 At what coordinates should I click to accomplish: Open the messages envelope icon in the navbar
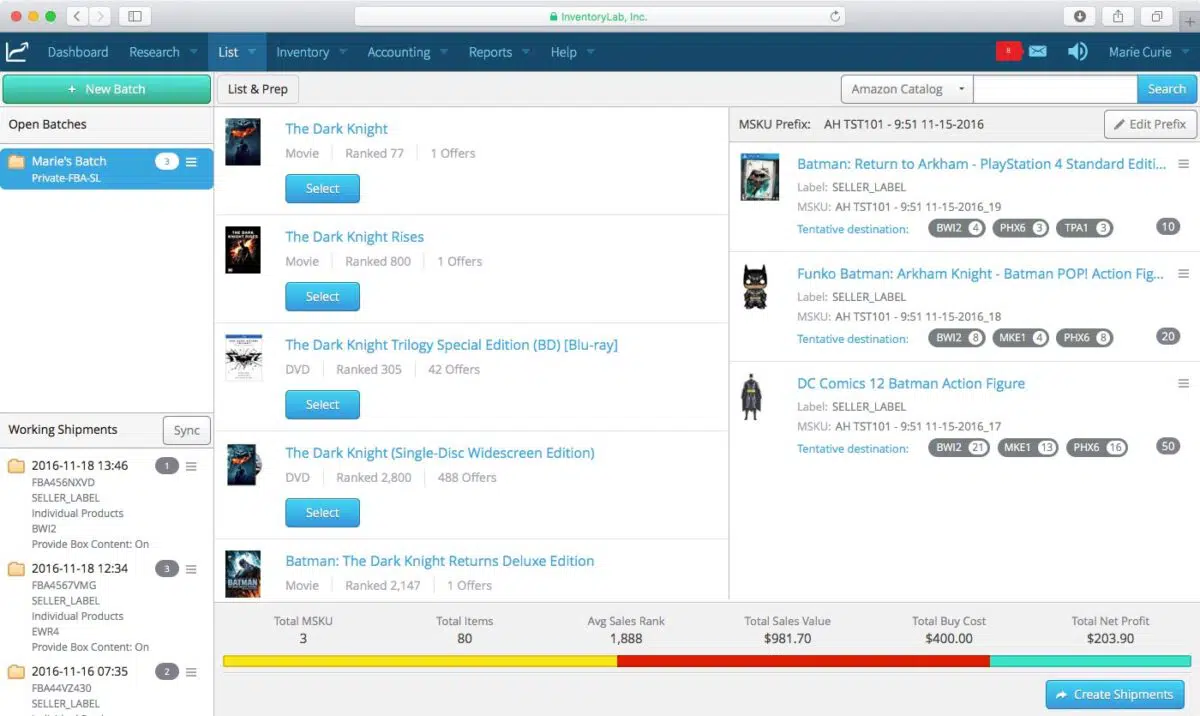click(1037, 51)
